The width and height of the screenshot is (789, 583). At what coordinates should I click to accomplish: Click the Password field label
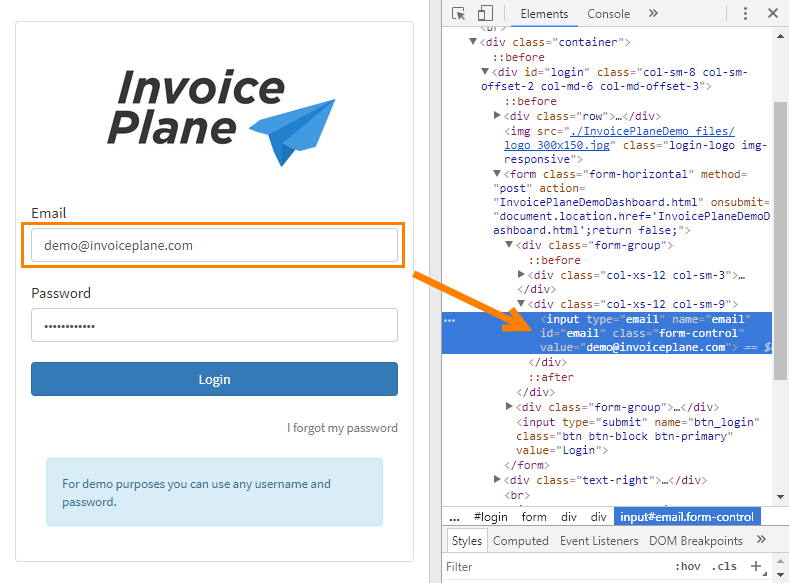point(61,293)
